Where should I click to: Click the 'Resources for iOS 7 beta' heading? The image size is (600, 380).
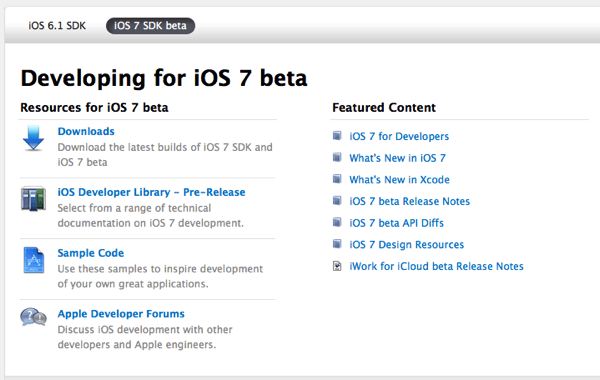pyautogui.click(x=94, y=108)
